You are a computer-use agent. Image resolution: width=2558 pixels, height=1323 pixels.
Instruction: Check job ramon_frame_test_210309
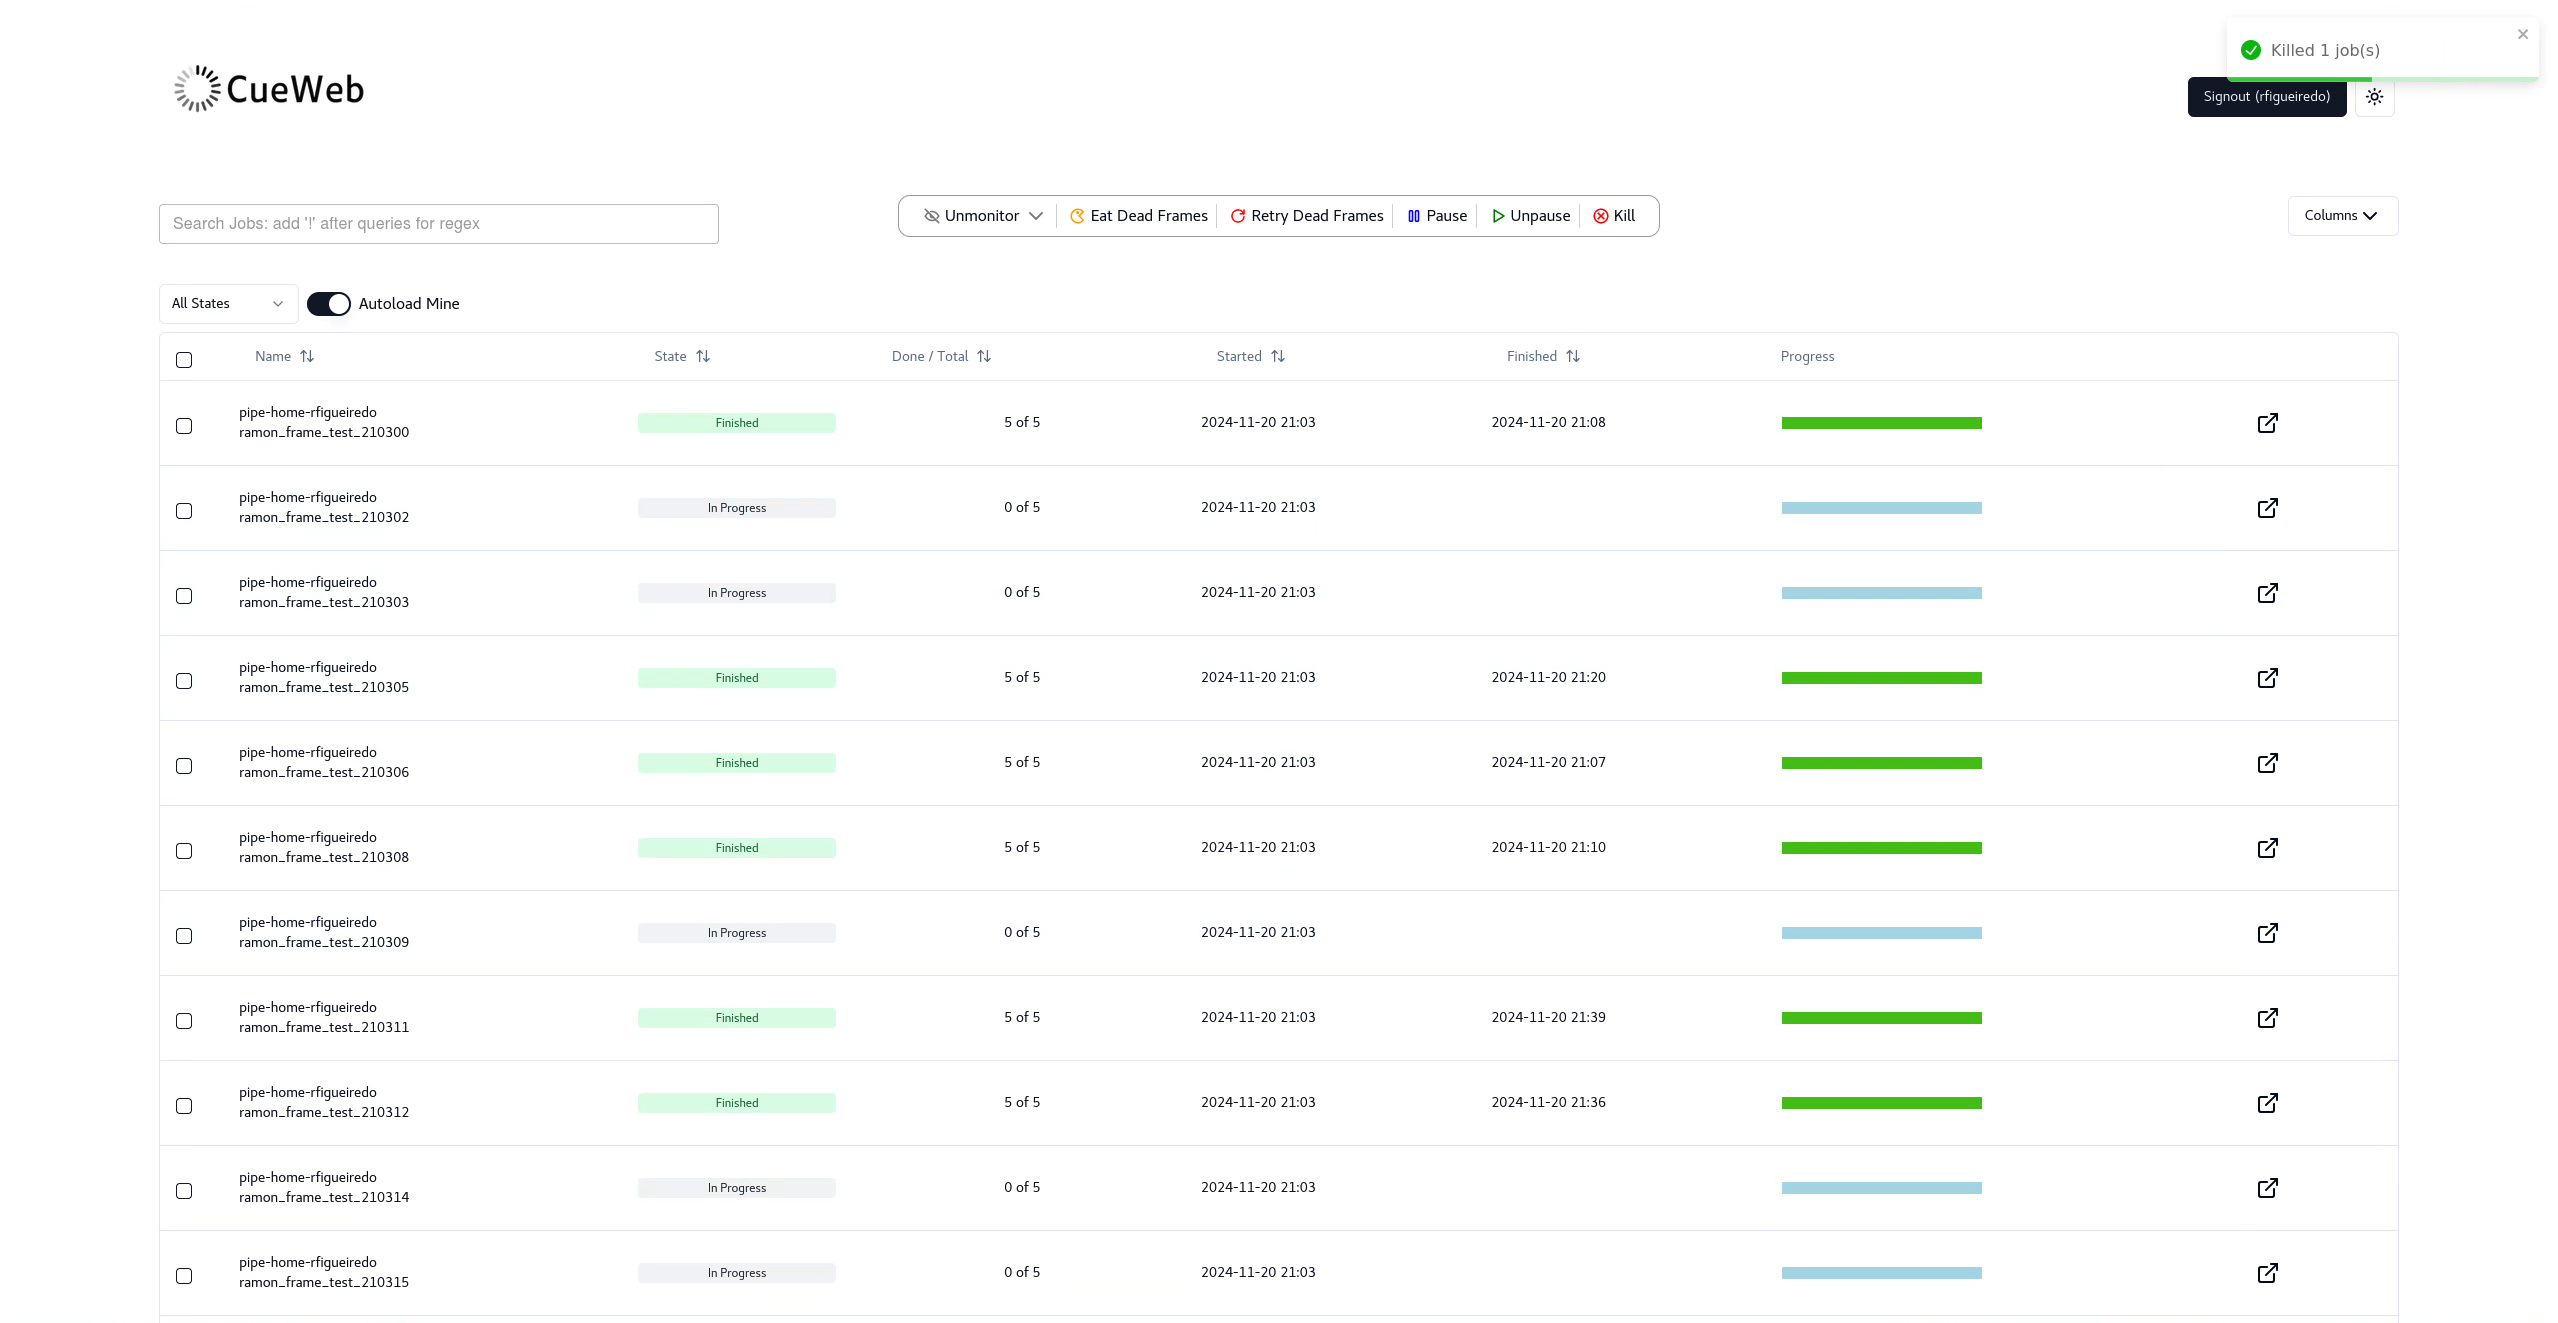[x=184, y=936]
